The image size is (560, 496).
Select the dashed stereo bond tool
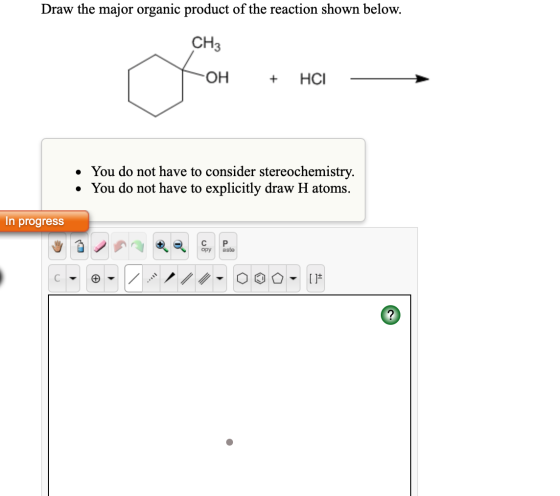pyautogui.click(x=151, y=278)
